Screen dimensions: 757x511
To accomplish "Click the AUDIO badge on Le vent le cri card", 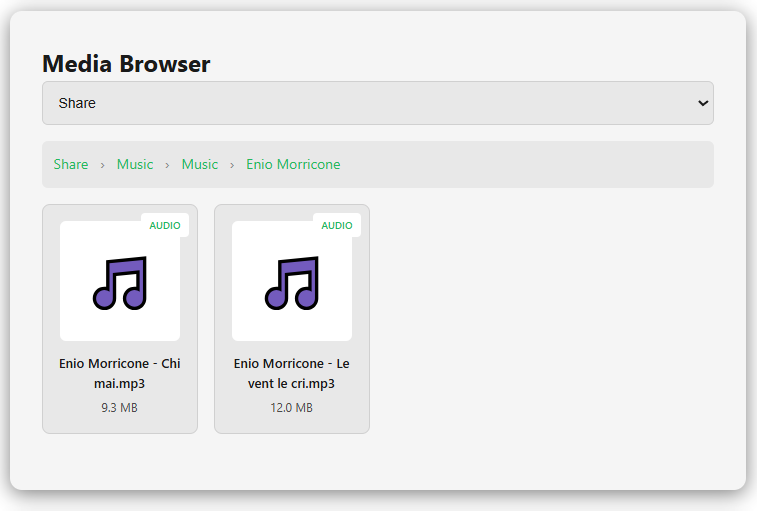I will pyautogui.click(x=337, y=226).
